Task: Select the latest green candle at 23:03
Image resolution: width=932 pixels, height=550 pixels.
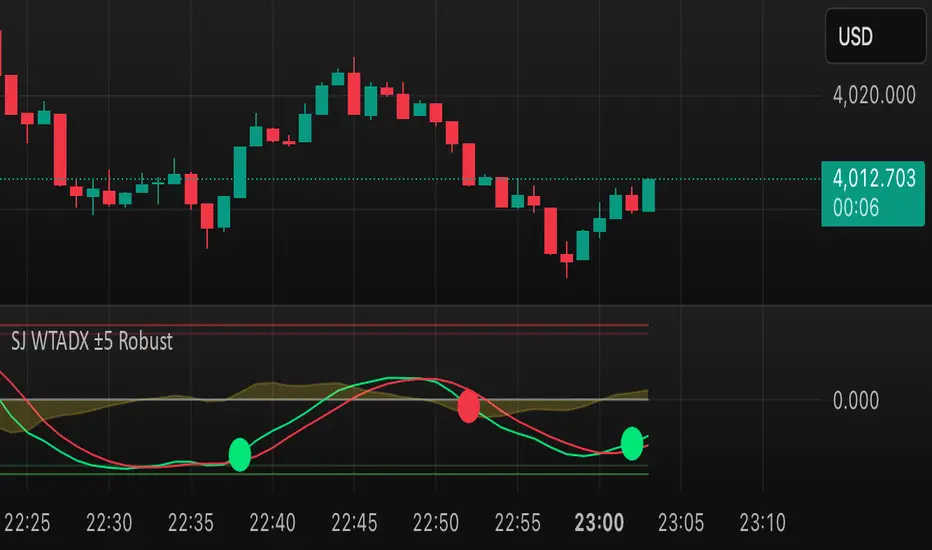Action: [648, 195]
